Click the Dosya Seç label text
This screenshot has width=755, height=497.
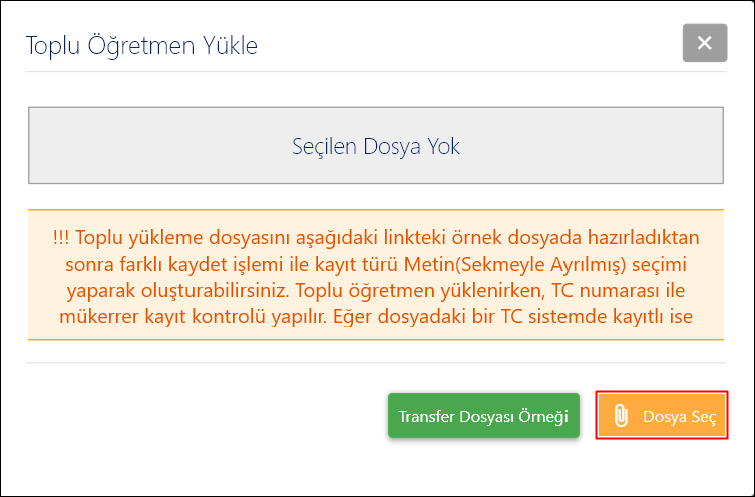(x=680, y=417)
